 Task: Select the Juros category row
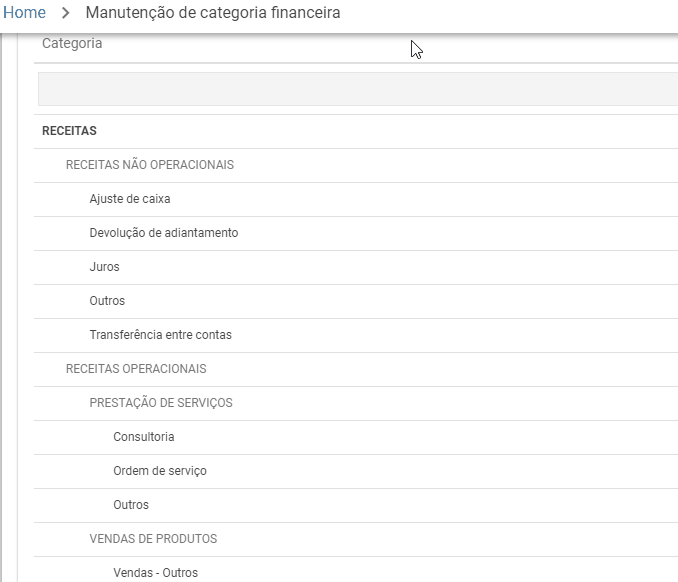point(356,267)
